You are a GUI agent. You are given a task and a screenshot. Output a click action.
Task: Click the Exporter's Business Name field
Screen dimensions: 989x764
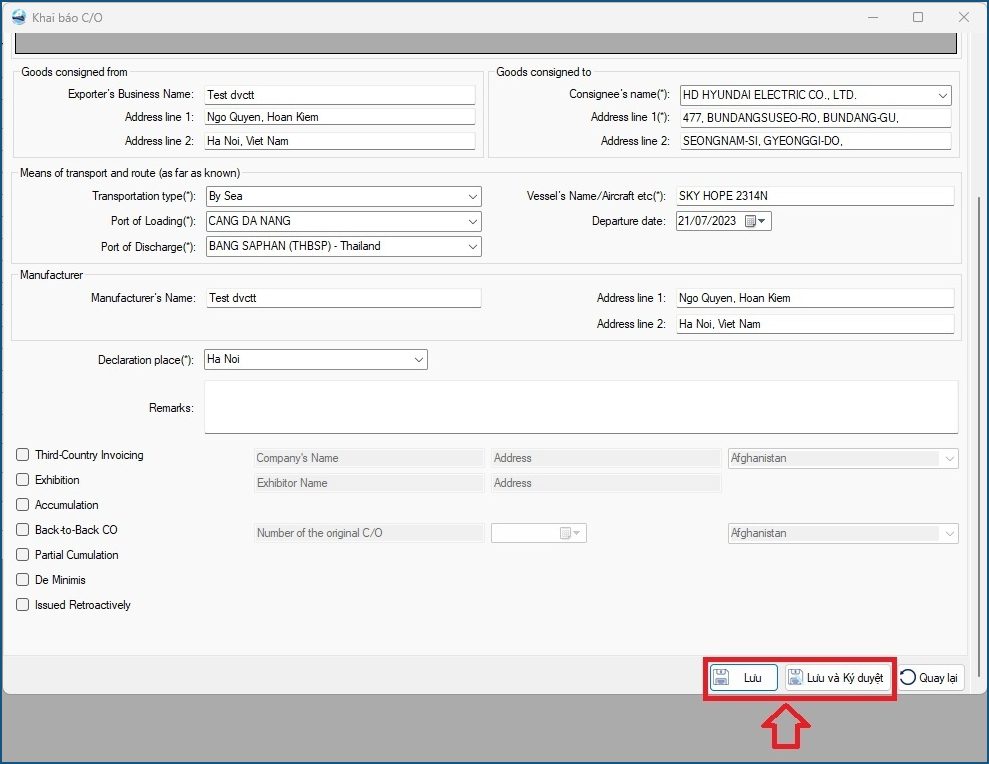(x=339, y=95)
